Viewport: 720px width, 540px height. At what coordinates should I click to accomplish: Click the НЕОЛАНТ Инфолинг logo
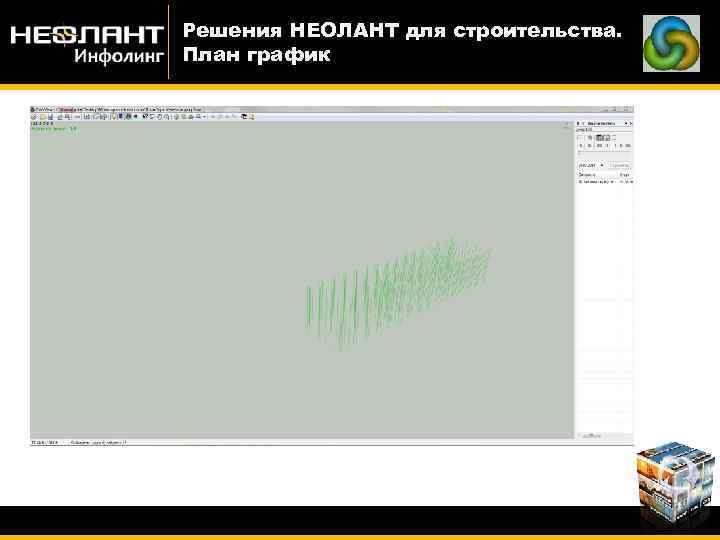point(87,44)
